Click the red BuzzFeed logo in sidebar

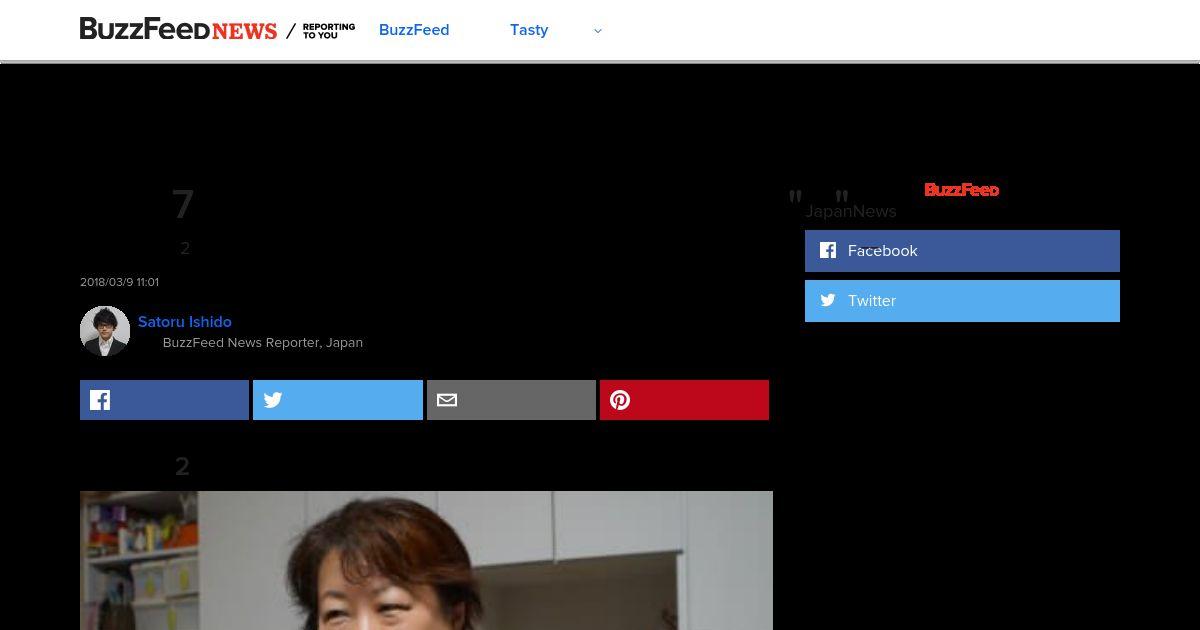coord(961,190)
